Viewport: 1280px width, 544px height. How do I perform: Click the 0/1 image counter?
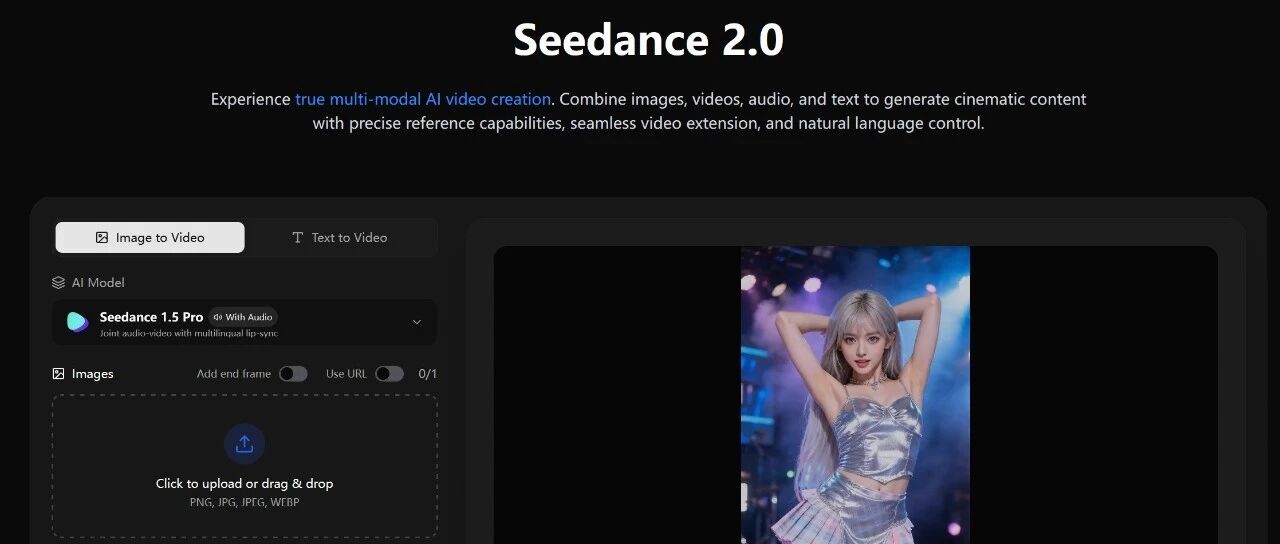427,374
